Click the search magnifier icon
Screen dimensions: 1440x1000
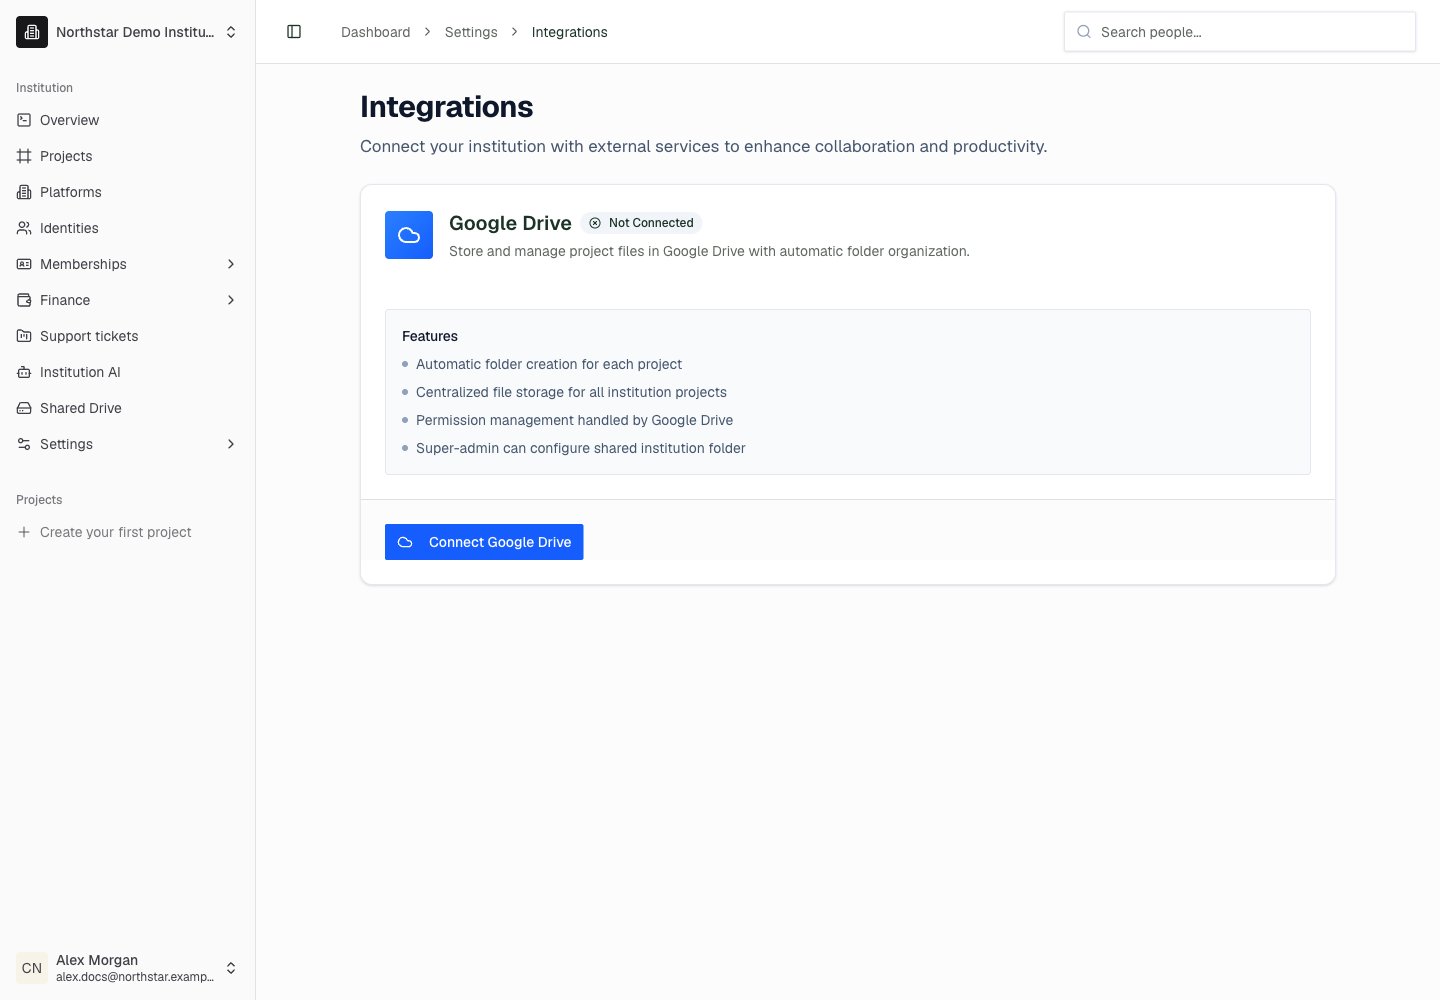1084,32
